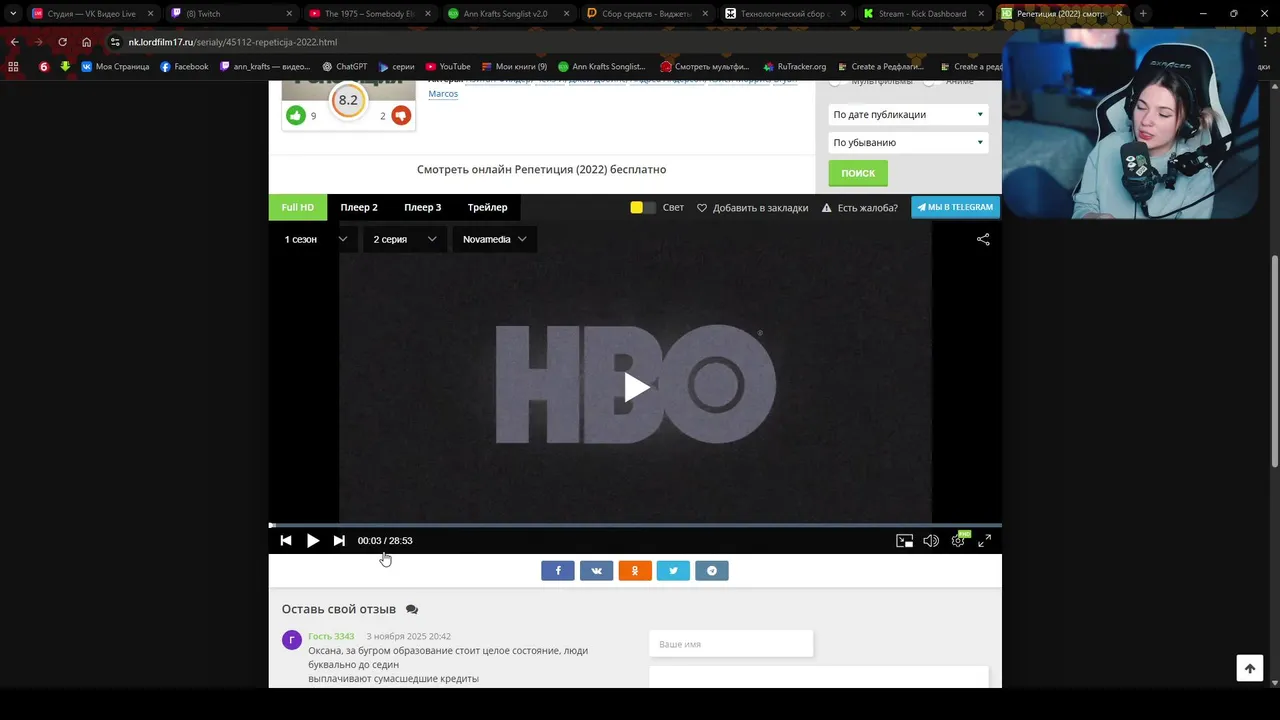Share the page on Facebook

pyautogui.click(x=558, y=571)
